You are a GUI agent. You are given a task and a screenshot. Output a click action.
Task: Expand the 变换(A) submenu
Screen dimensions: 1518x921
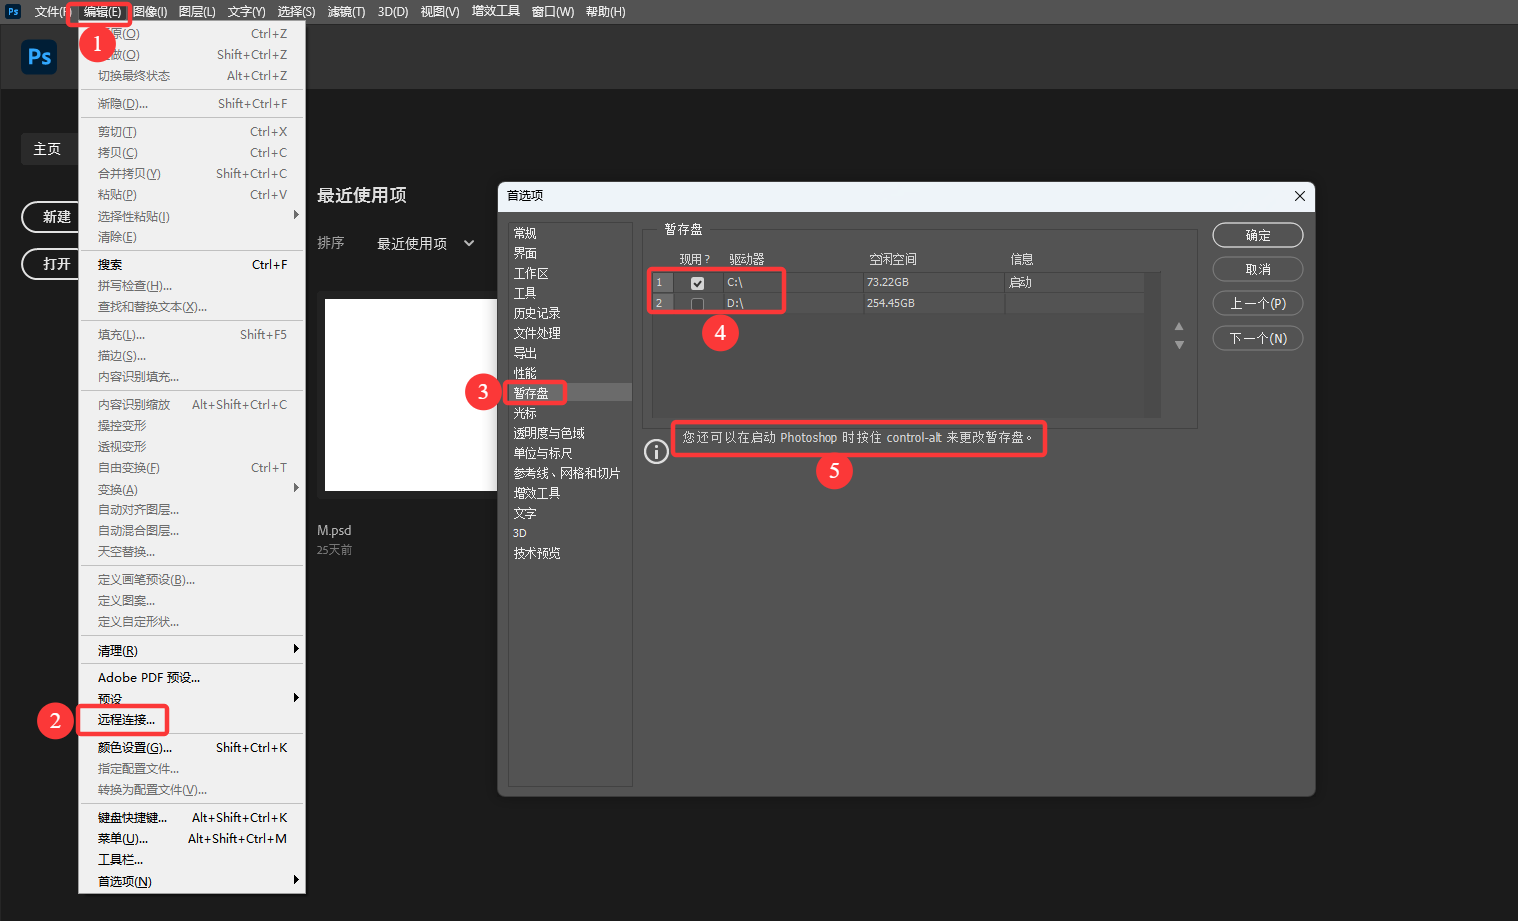(190, 489)
